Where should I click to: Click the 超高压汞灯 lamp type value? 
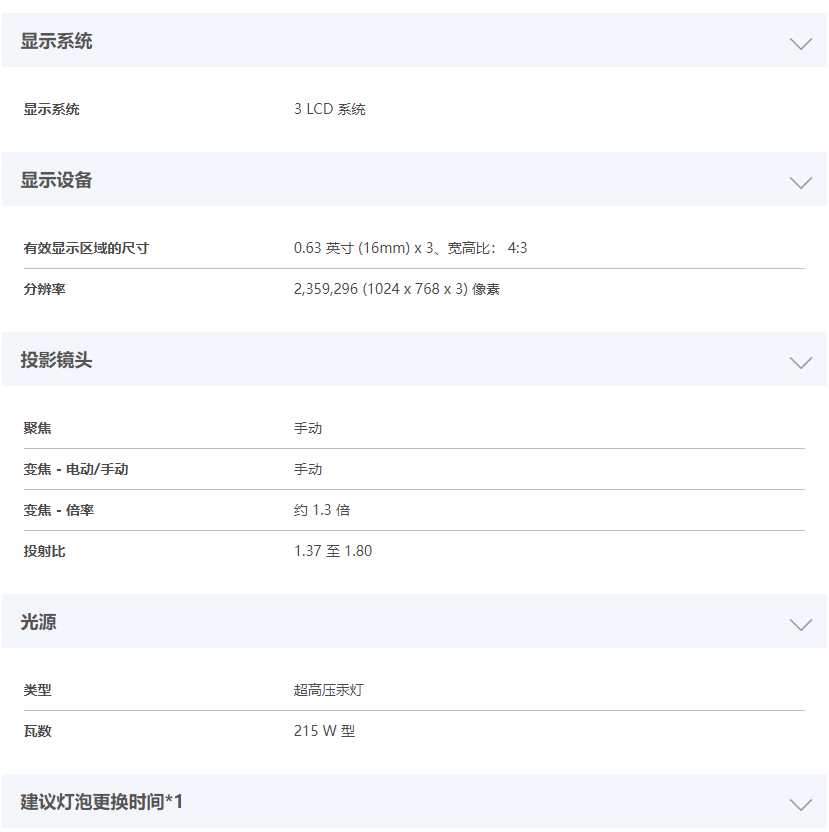(x=329, y=690)
